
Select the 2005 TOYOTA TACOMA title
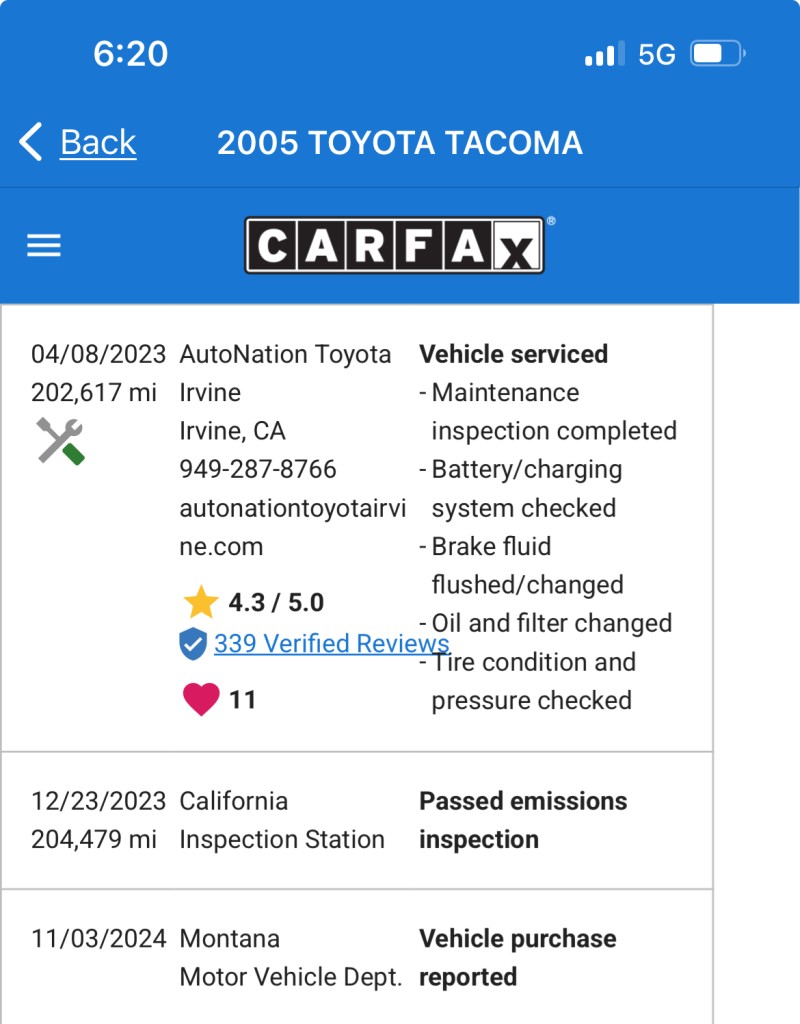(x=400, y=142)
